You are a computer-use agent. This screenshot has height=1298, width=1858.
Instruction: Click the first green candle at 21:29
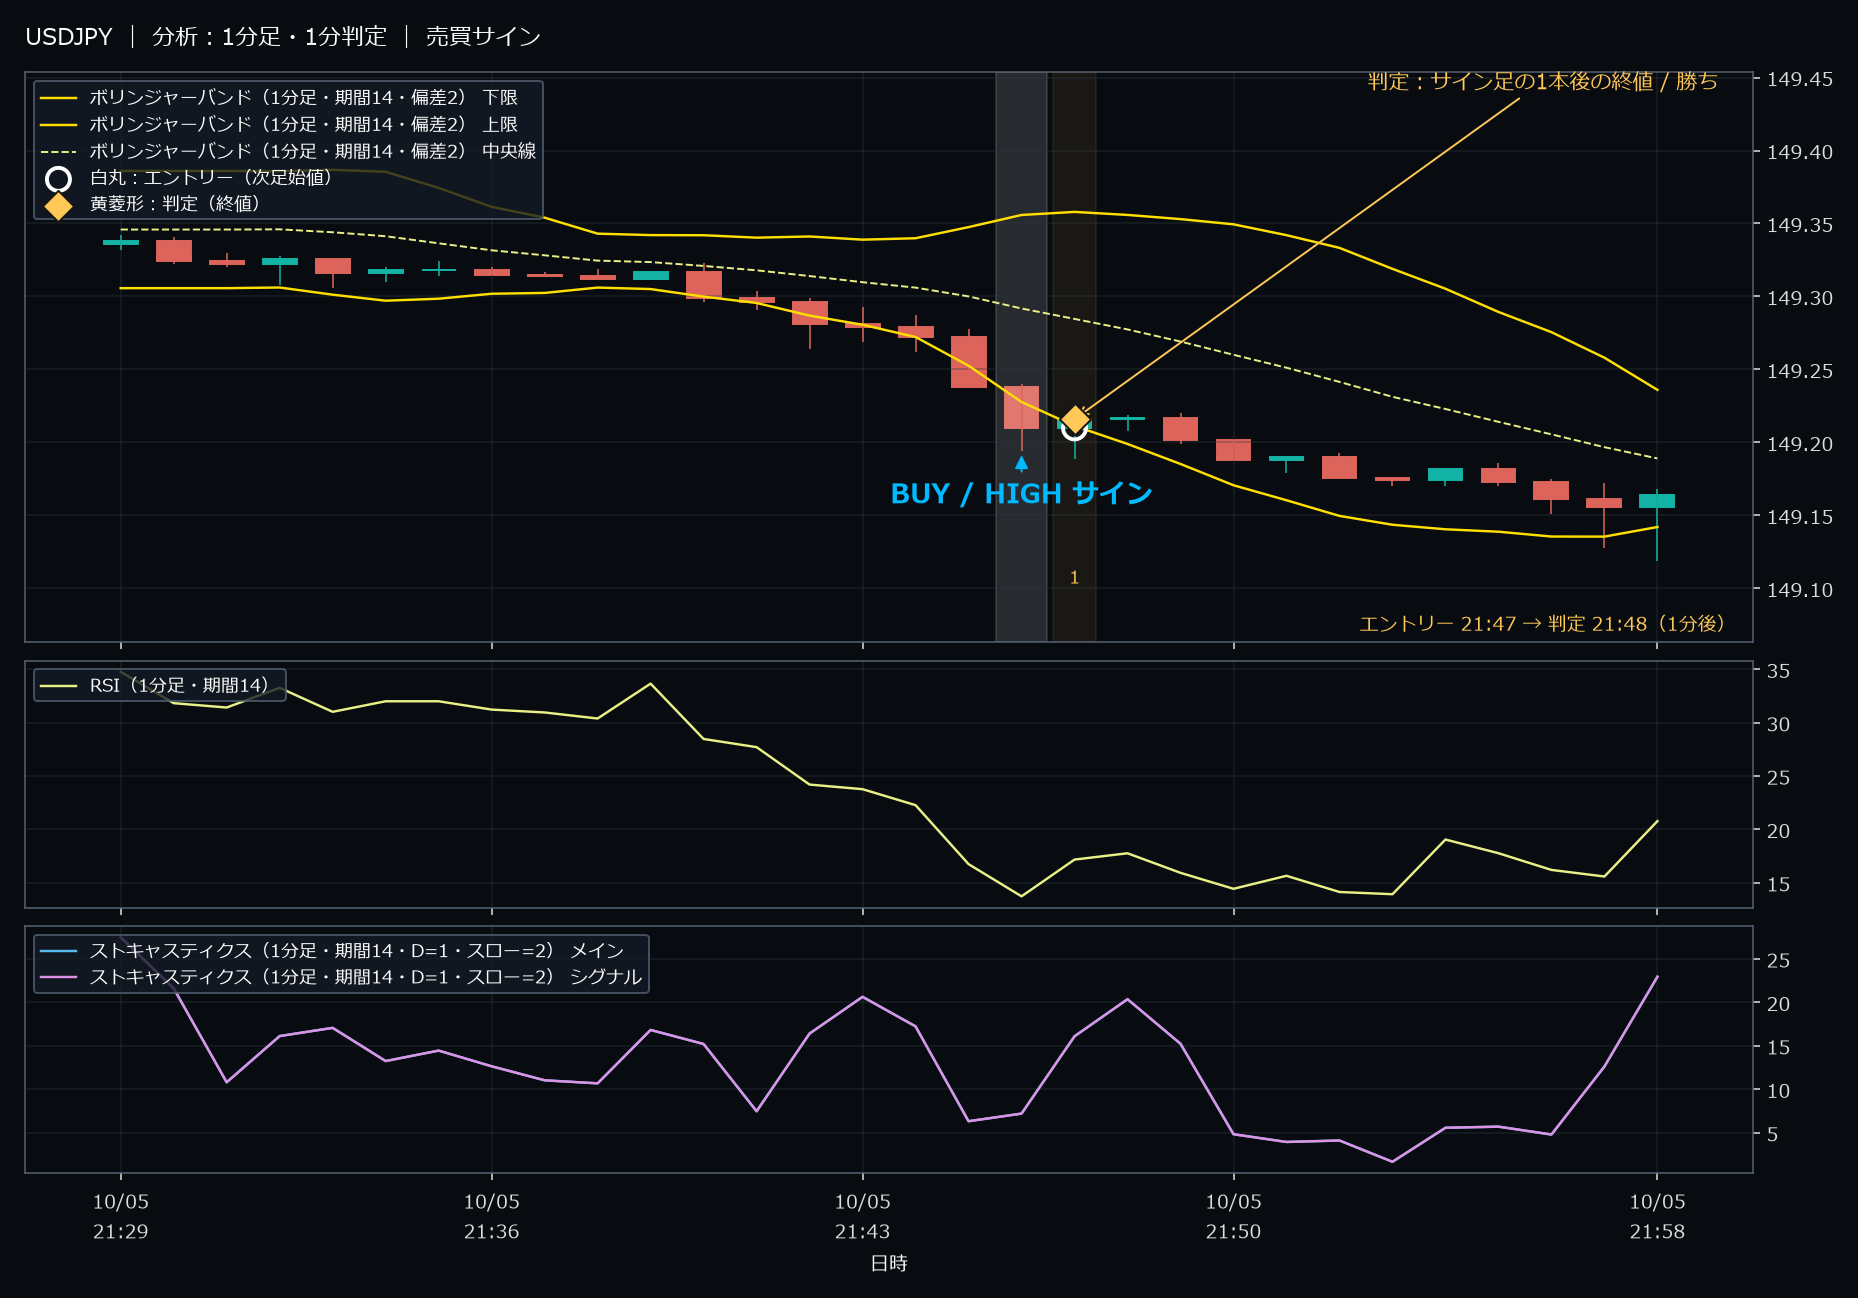121,242
